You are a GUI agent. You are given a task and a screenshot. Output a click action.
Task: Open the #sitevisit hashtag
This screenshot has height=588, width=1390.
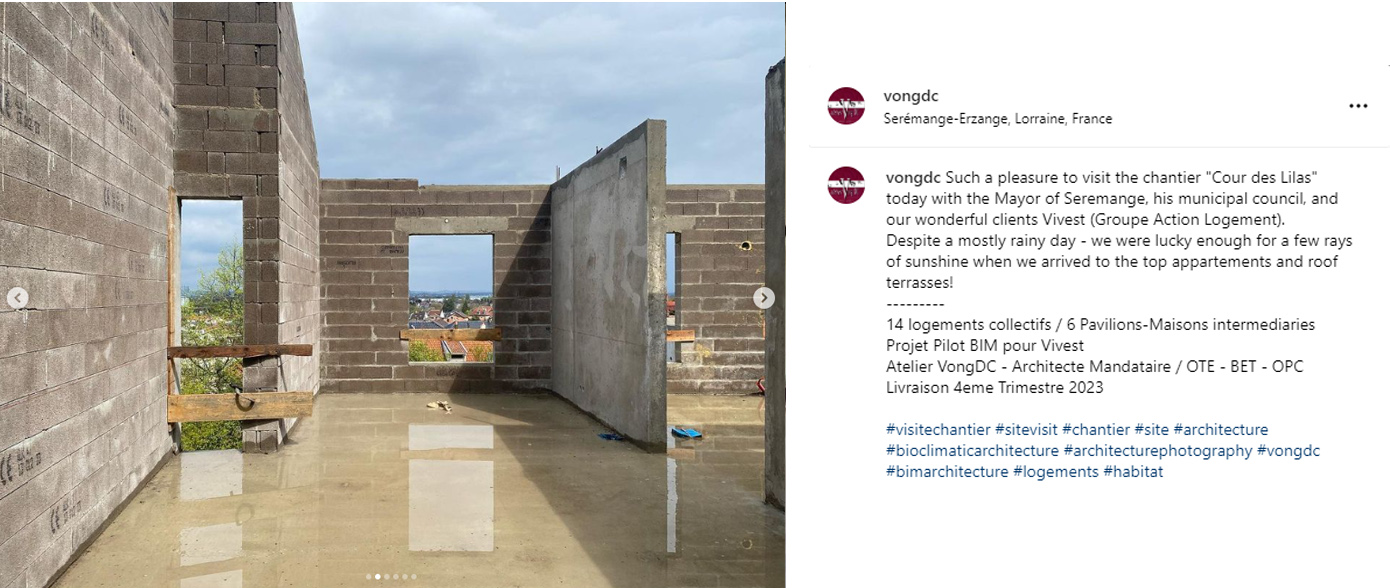coord(1026,430)
